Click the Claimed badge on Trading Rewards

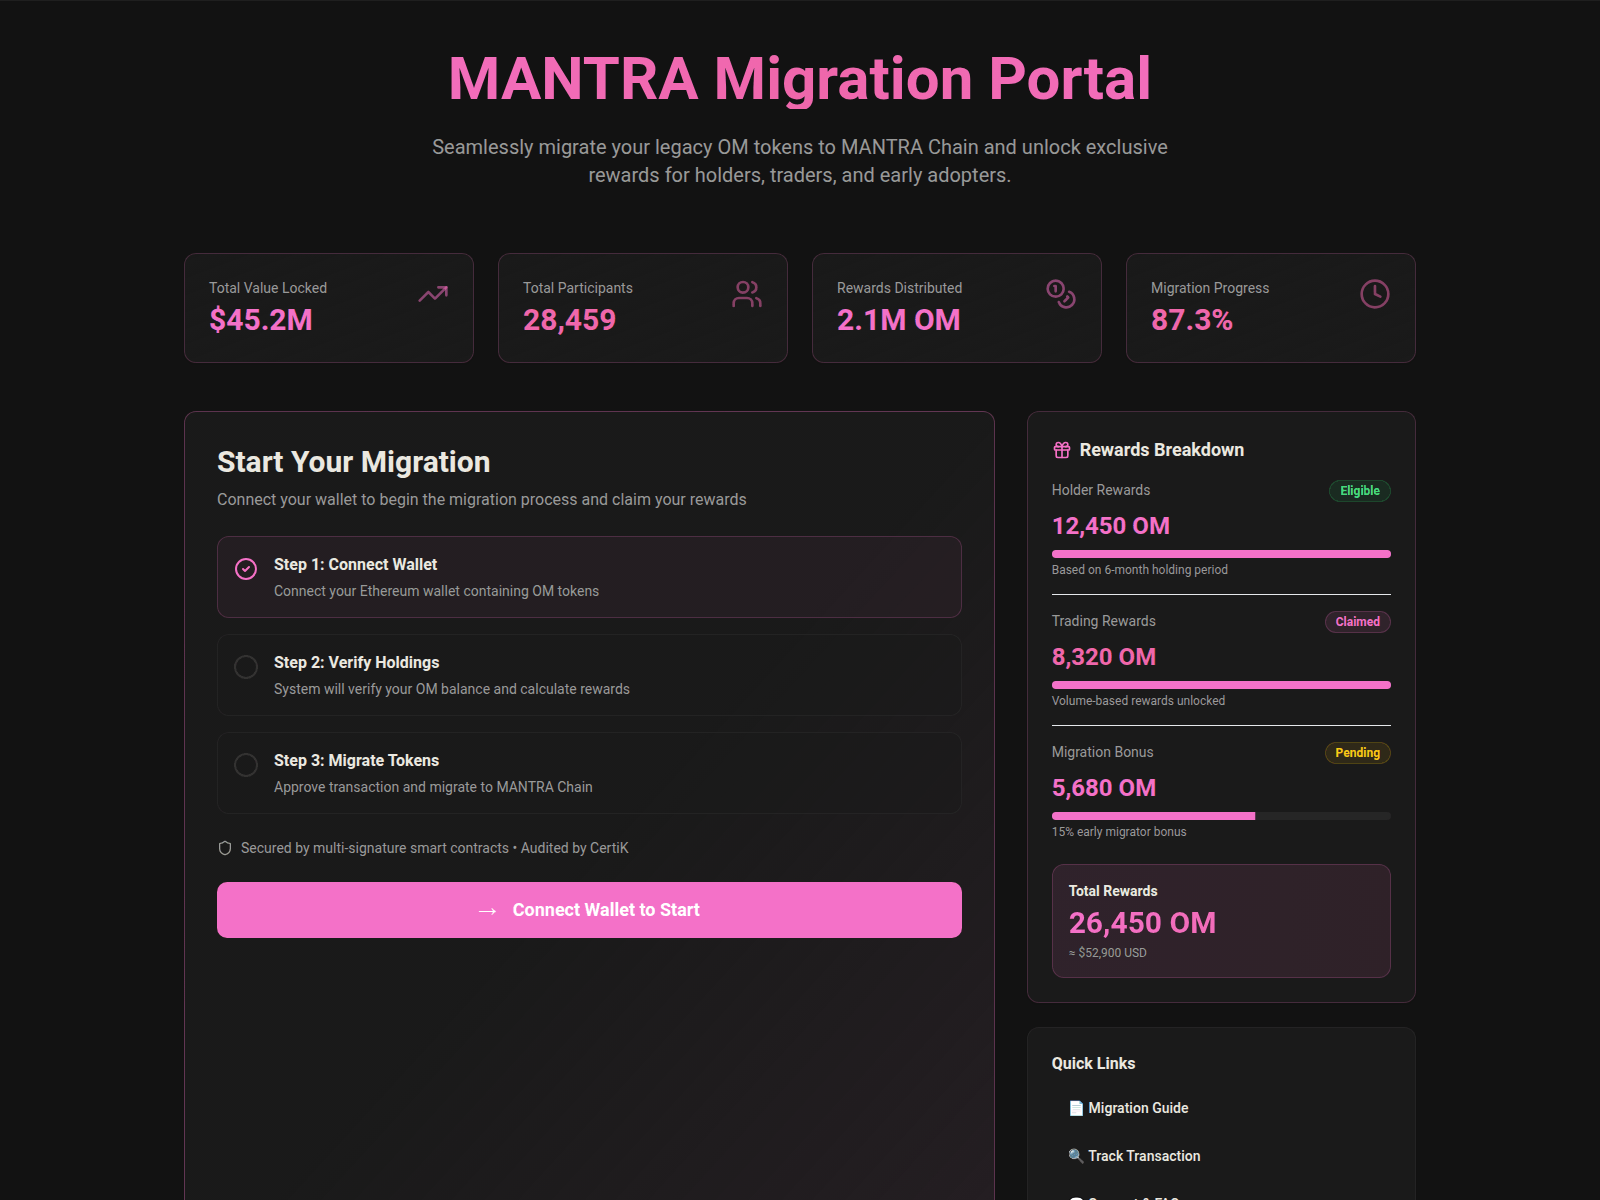tap(1357, 622)
